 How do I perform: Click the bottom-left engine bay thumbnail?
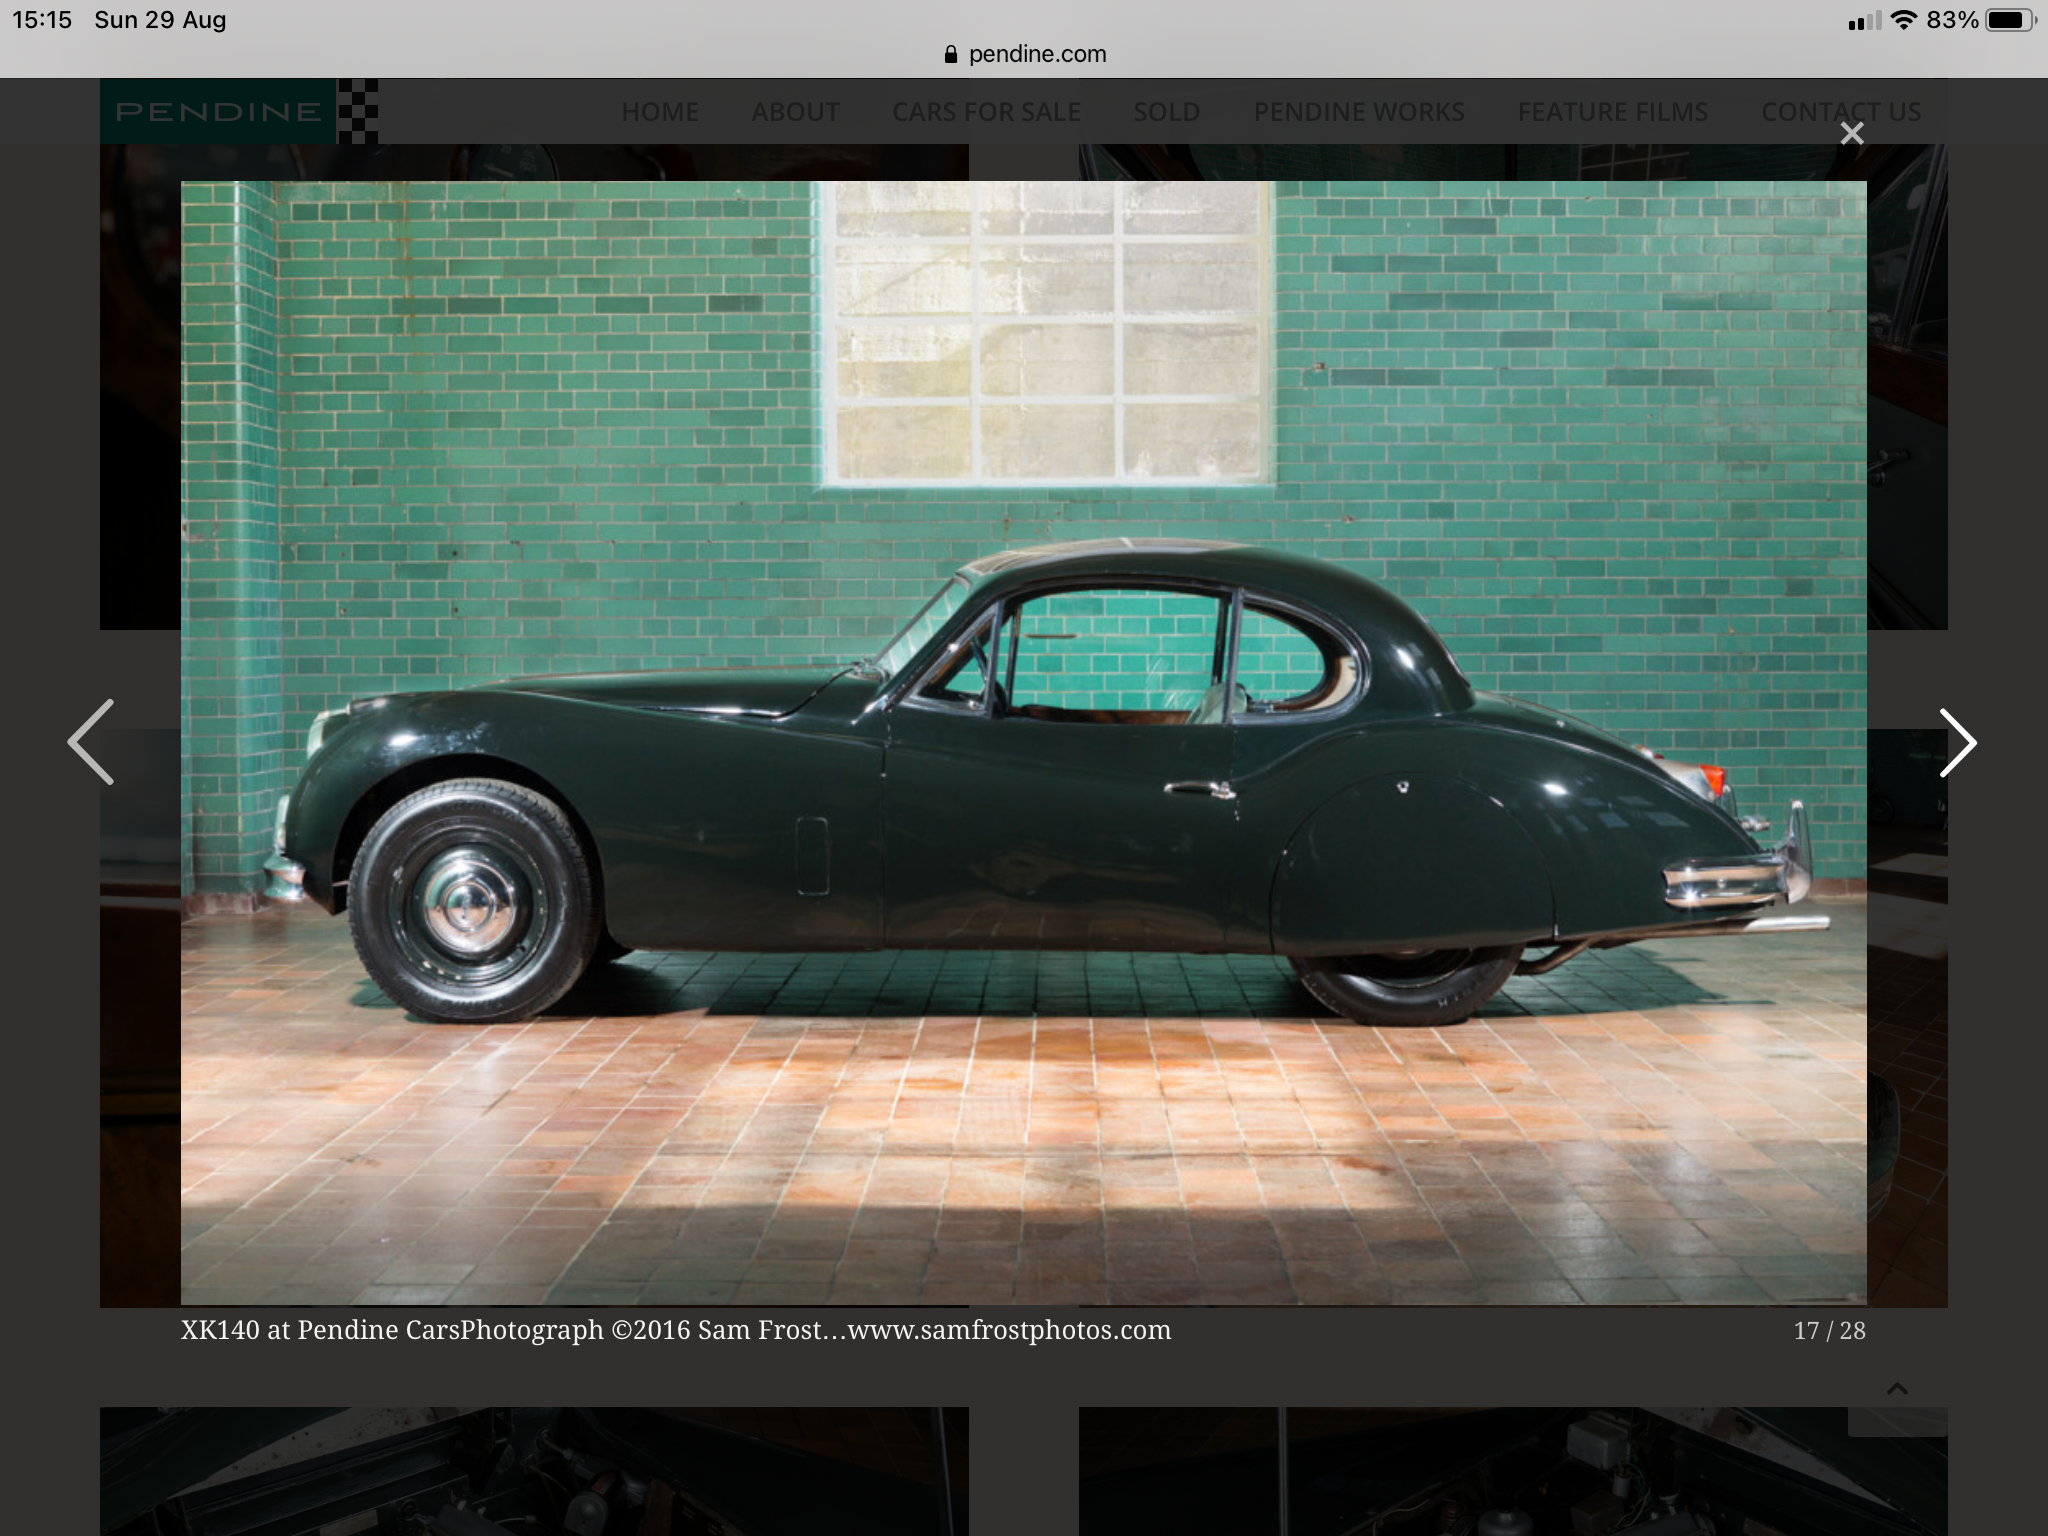click(534, 1470)
